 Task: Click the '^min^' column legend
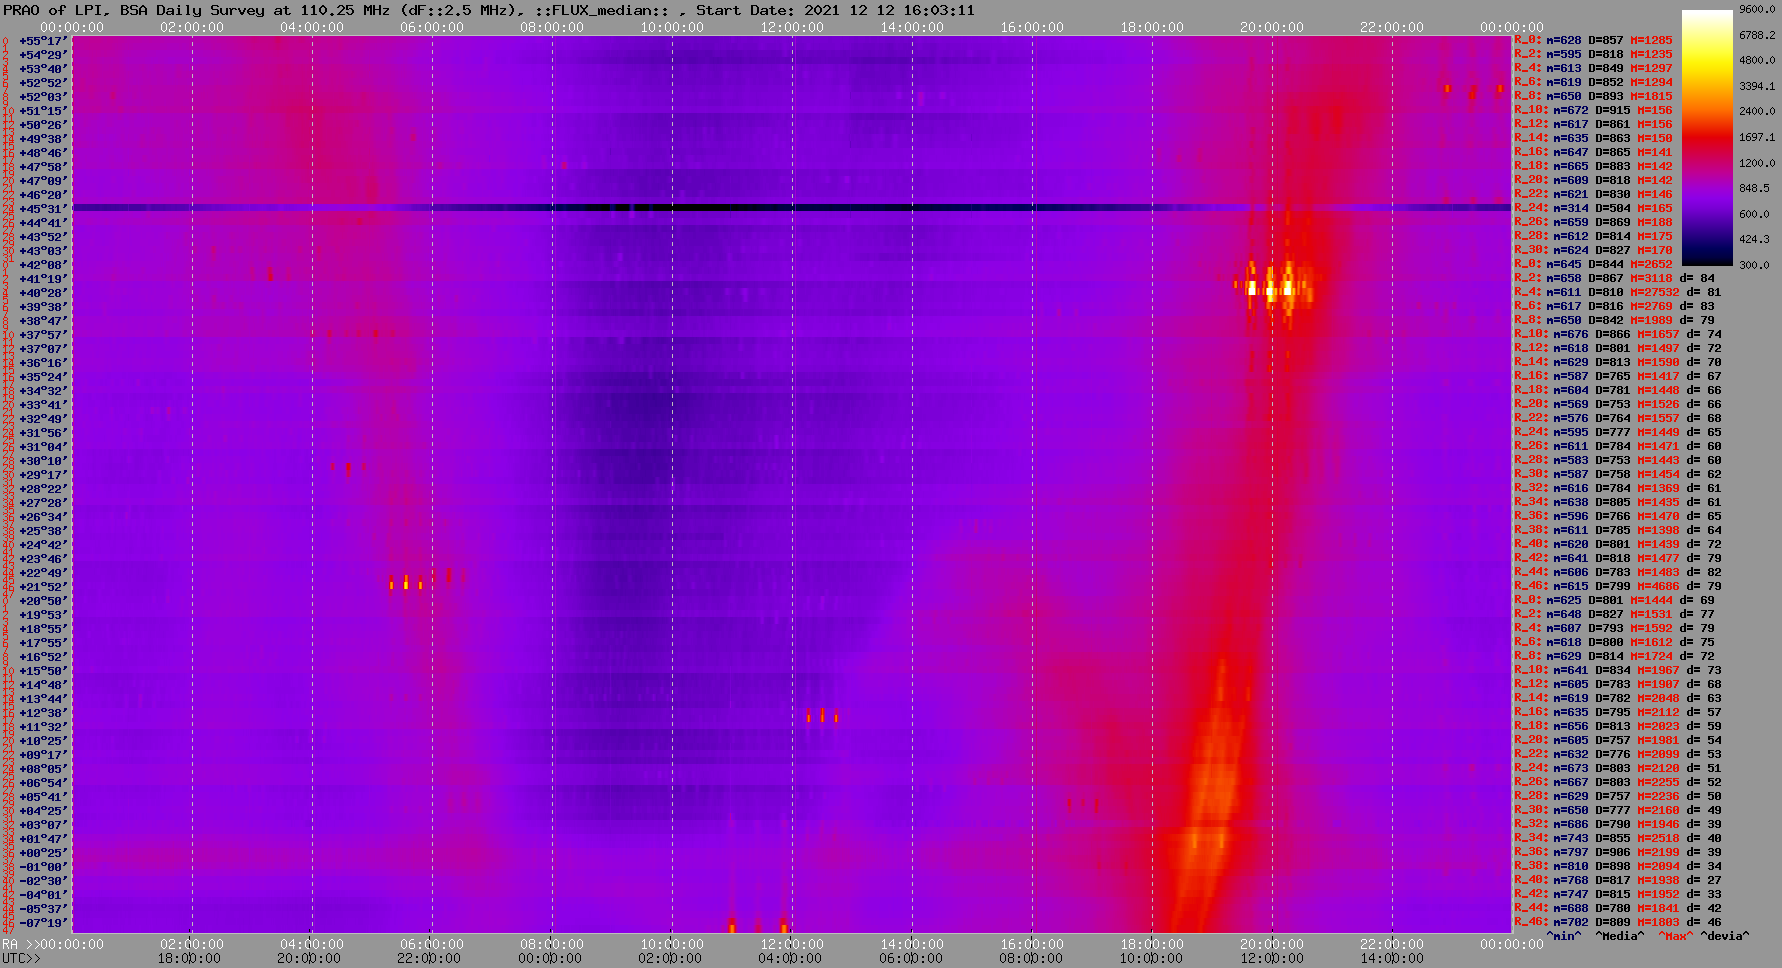point(1564,936)
